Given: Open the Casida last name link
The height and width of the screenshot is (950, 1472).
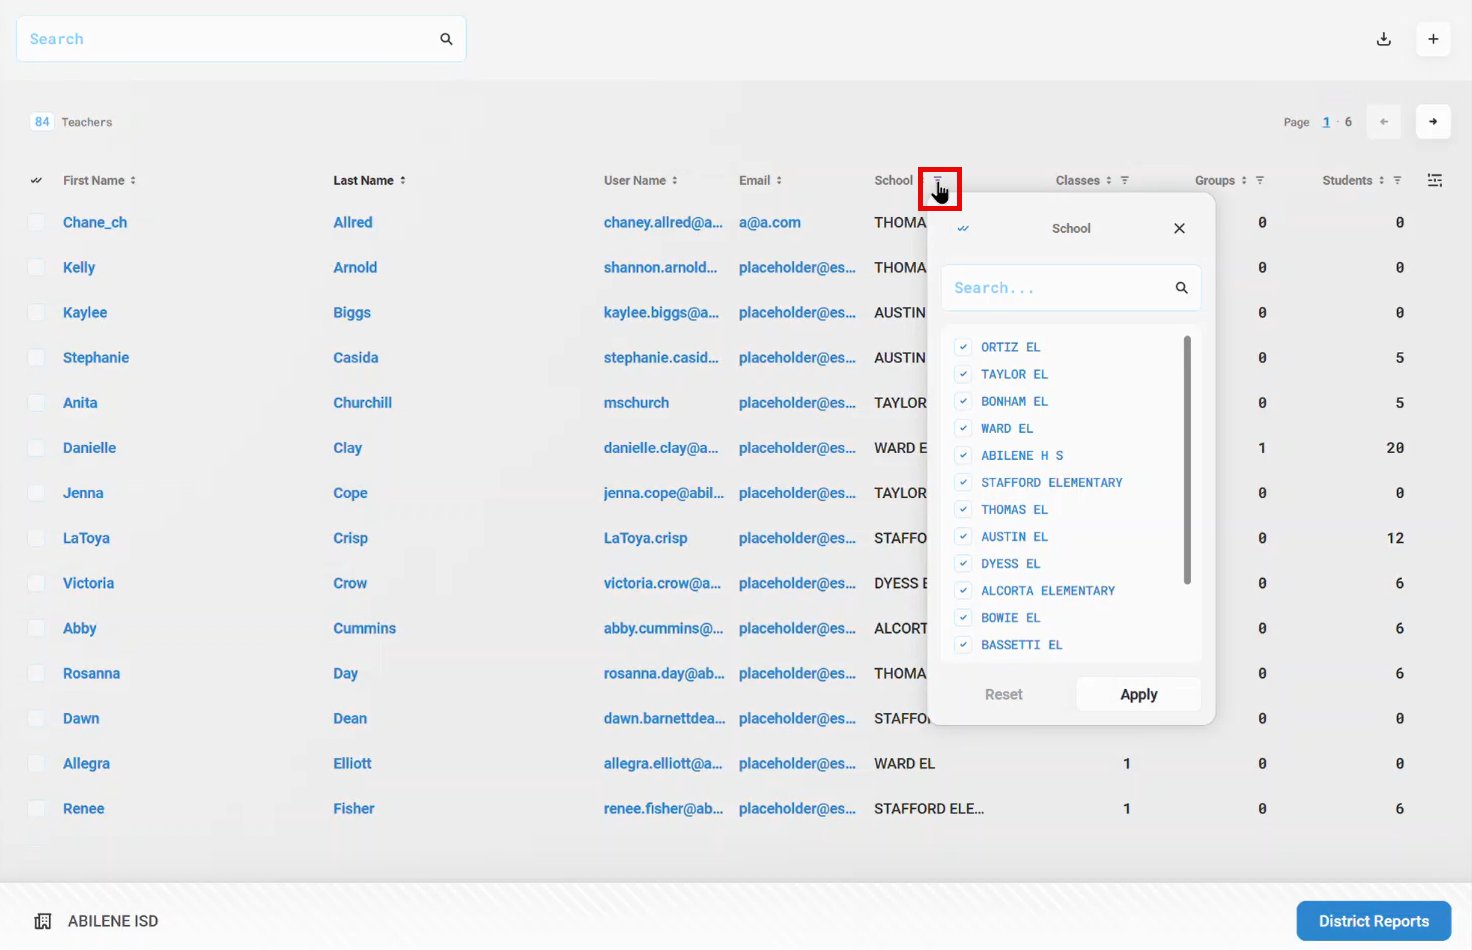Looking at the screenshot, I should [x=356, y=357].
